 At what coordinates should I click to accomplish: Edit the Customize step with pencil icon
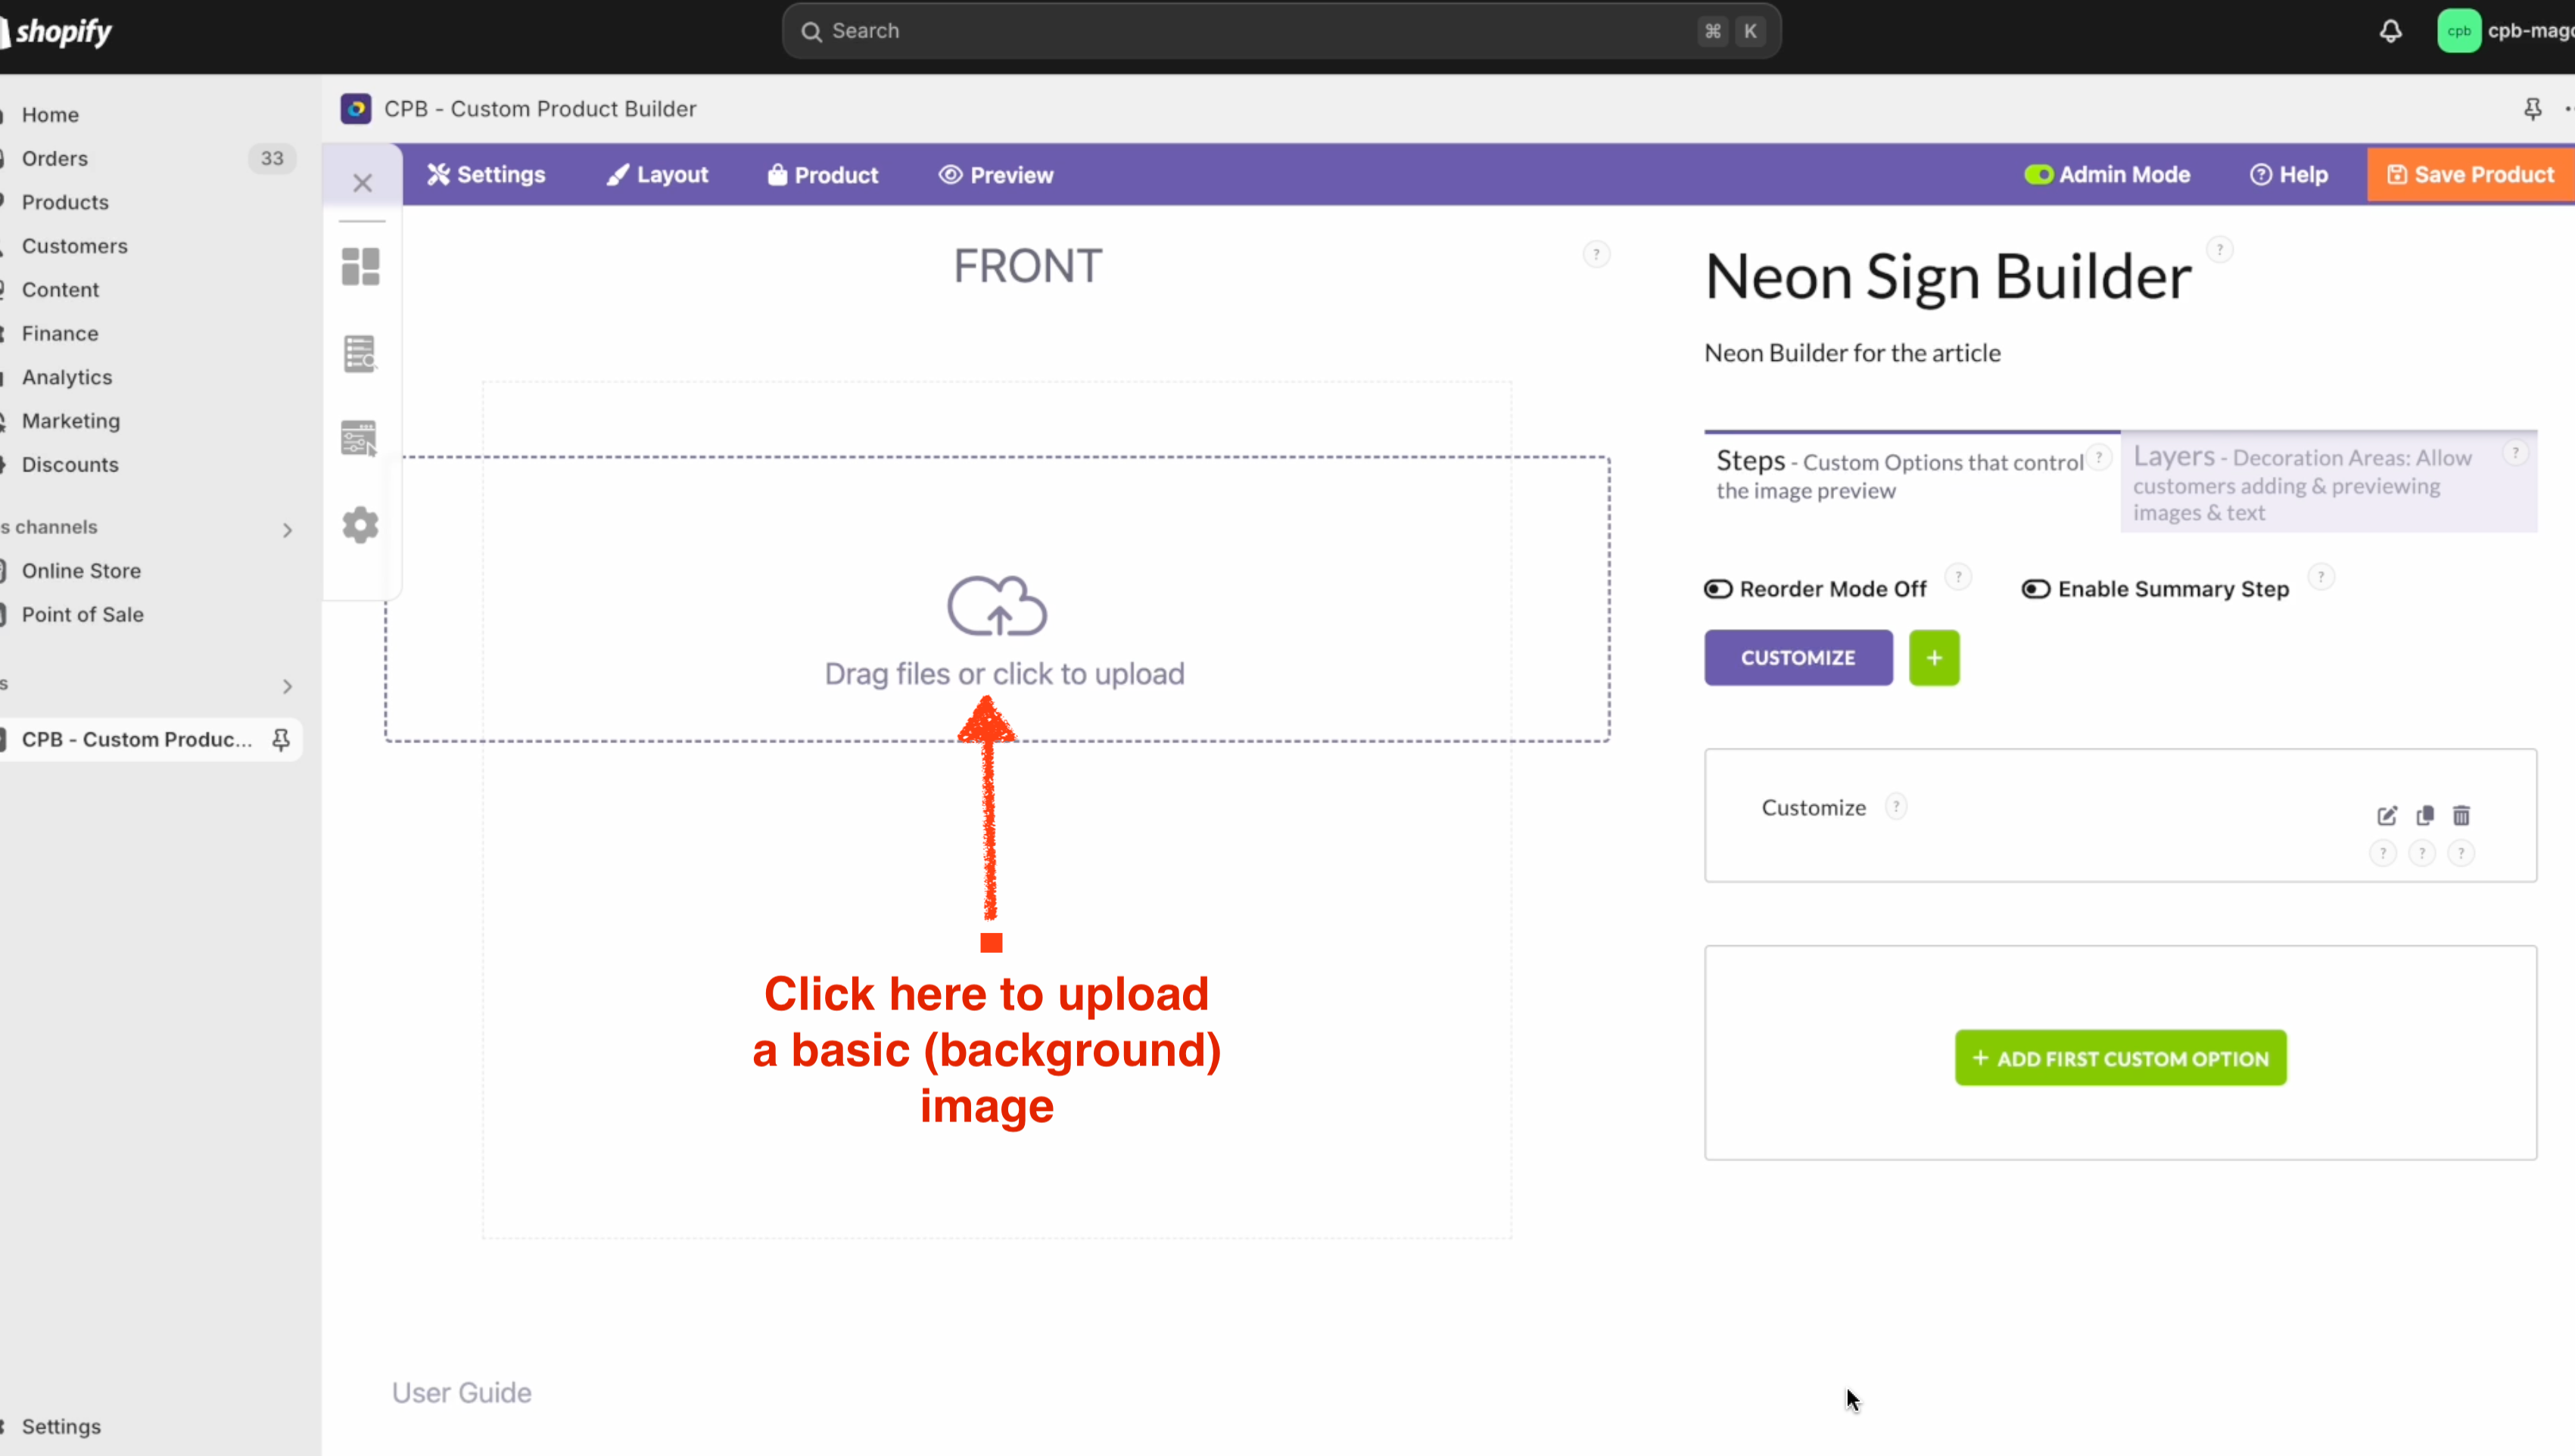coord(2387,815)
